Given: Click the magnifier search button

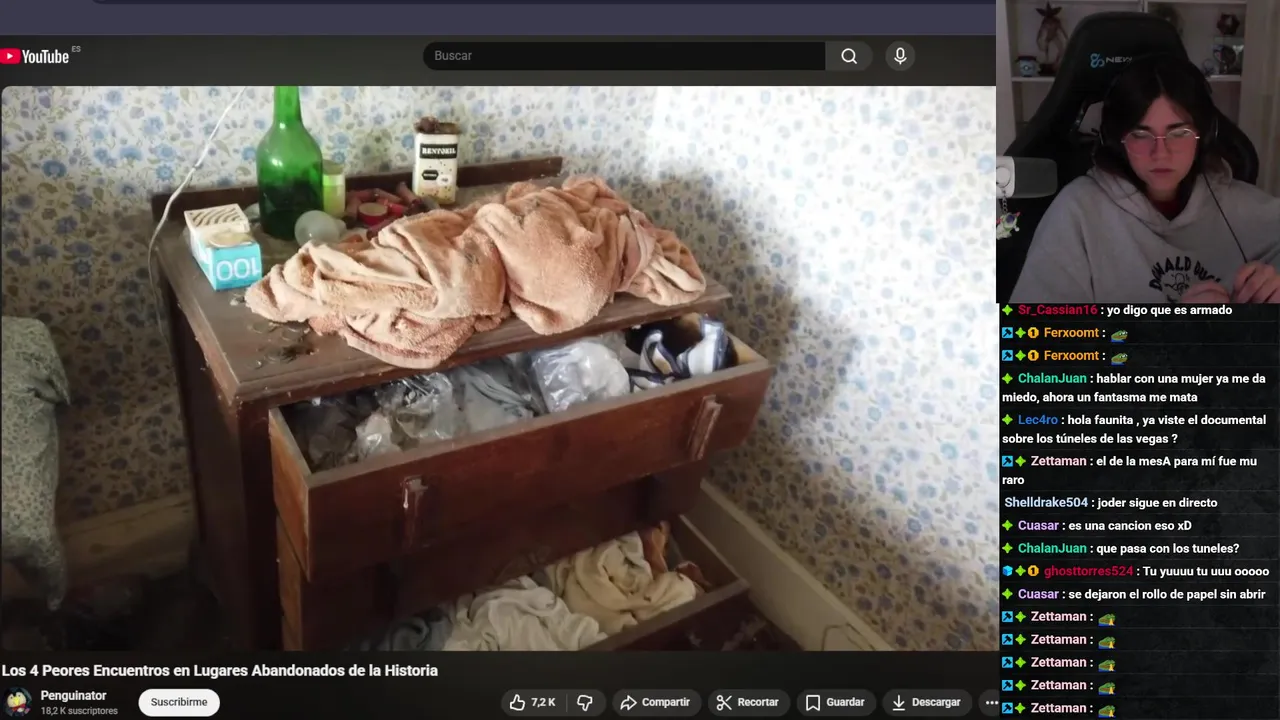Looking at the screenshot, I should click(849, 56).
